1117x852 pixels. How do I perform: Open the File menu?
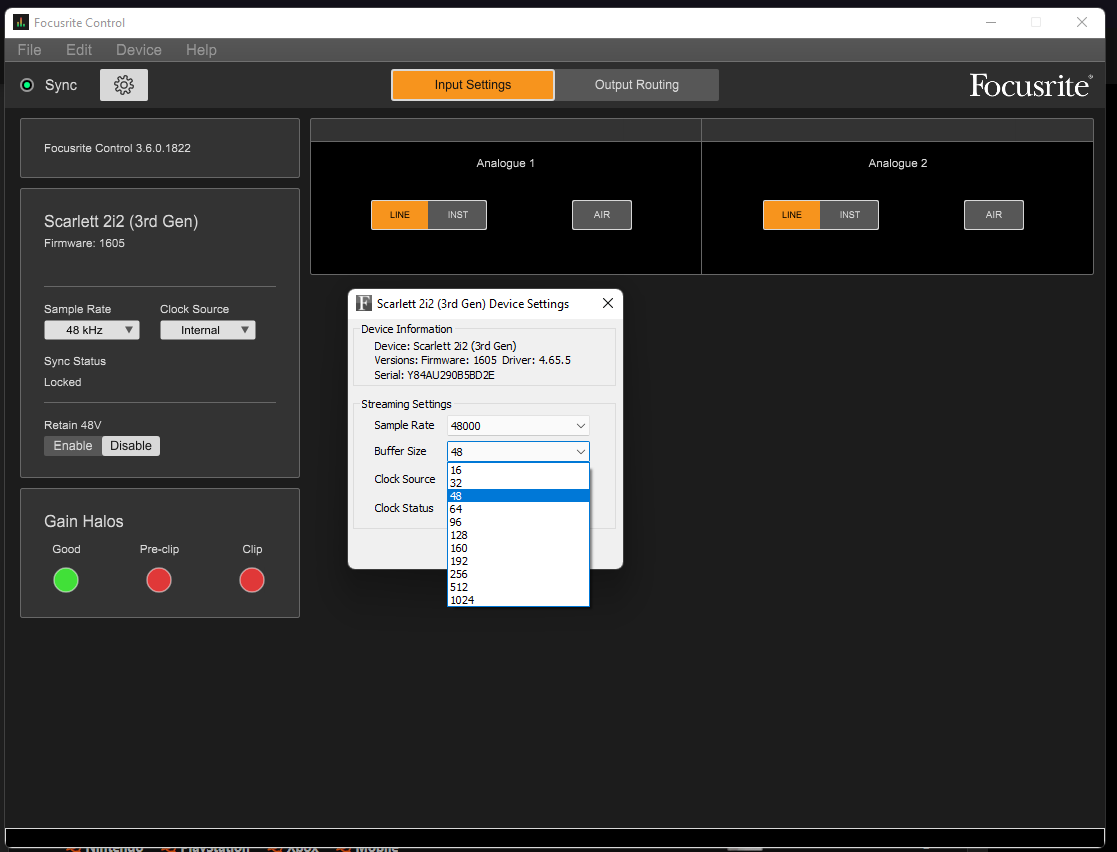tap(29, 50)
